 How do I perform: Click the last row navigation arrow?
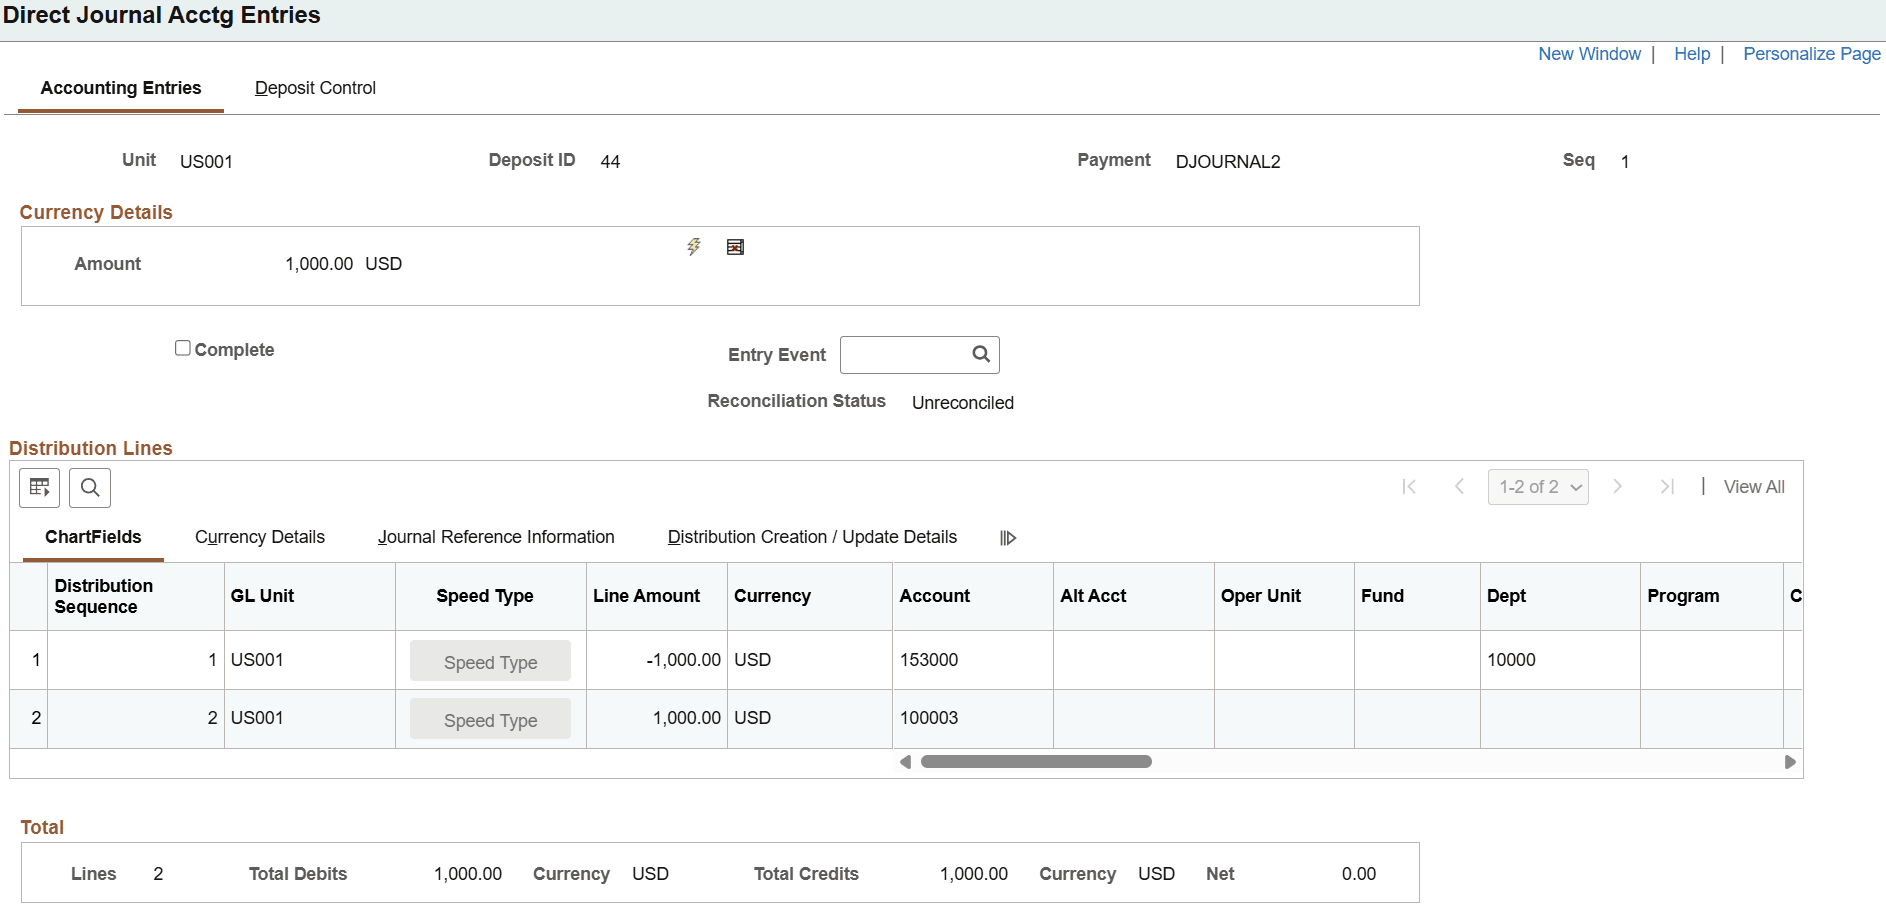[1667, 487]
